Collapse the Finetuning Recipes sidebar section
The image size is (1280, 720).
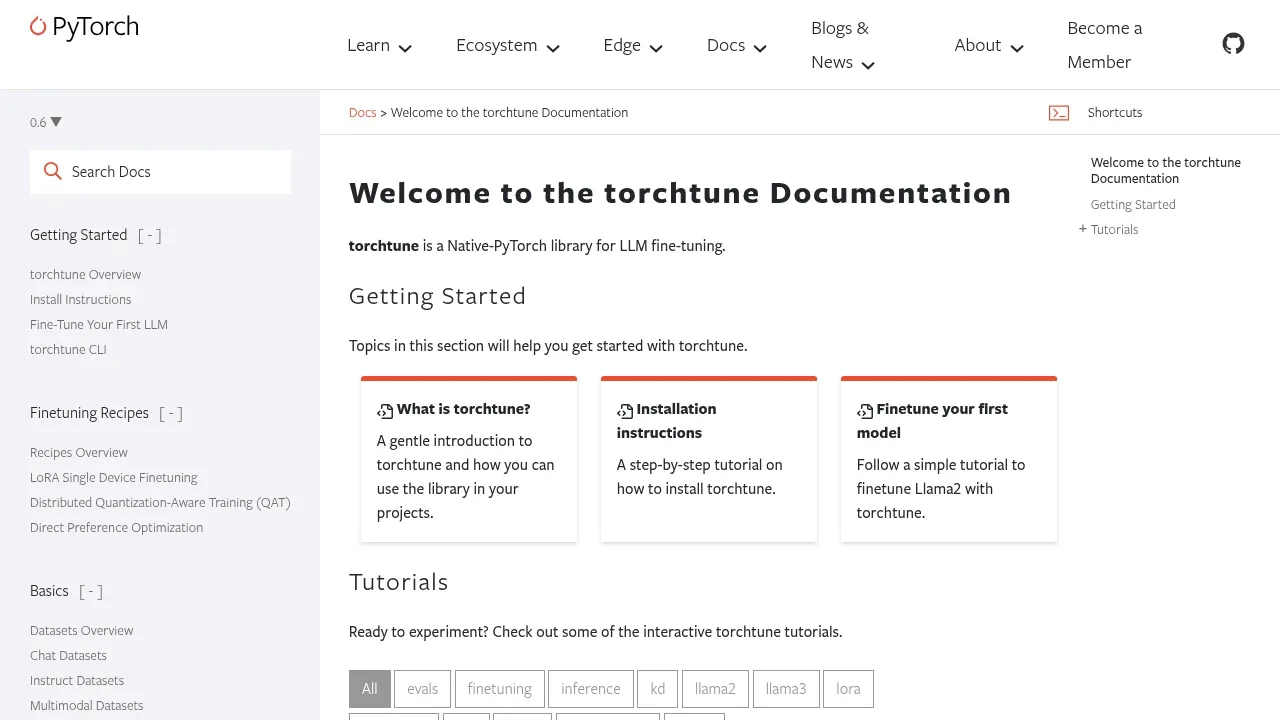pos(171,413)
